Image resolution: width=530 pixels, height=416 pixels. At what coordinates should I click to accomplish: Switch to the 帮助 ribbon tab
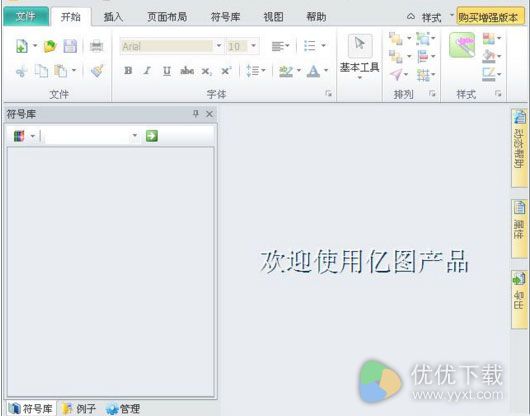[x=316, y=17]
